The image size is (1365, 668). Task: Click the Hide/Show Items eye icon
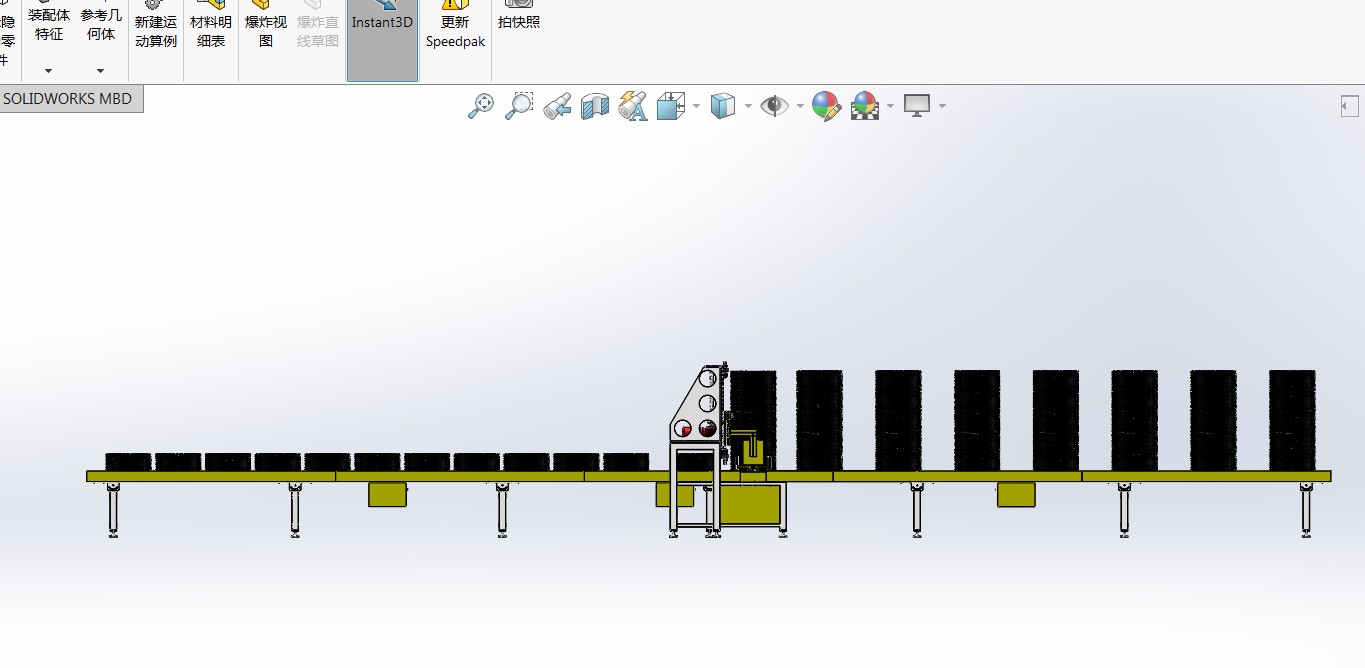click(x=774, y=106)
